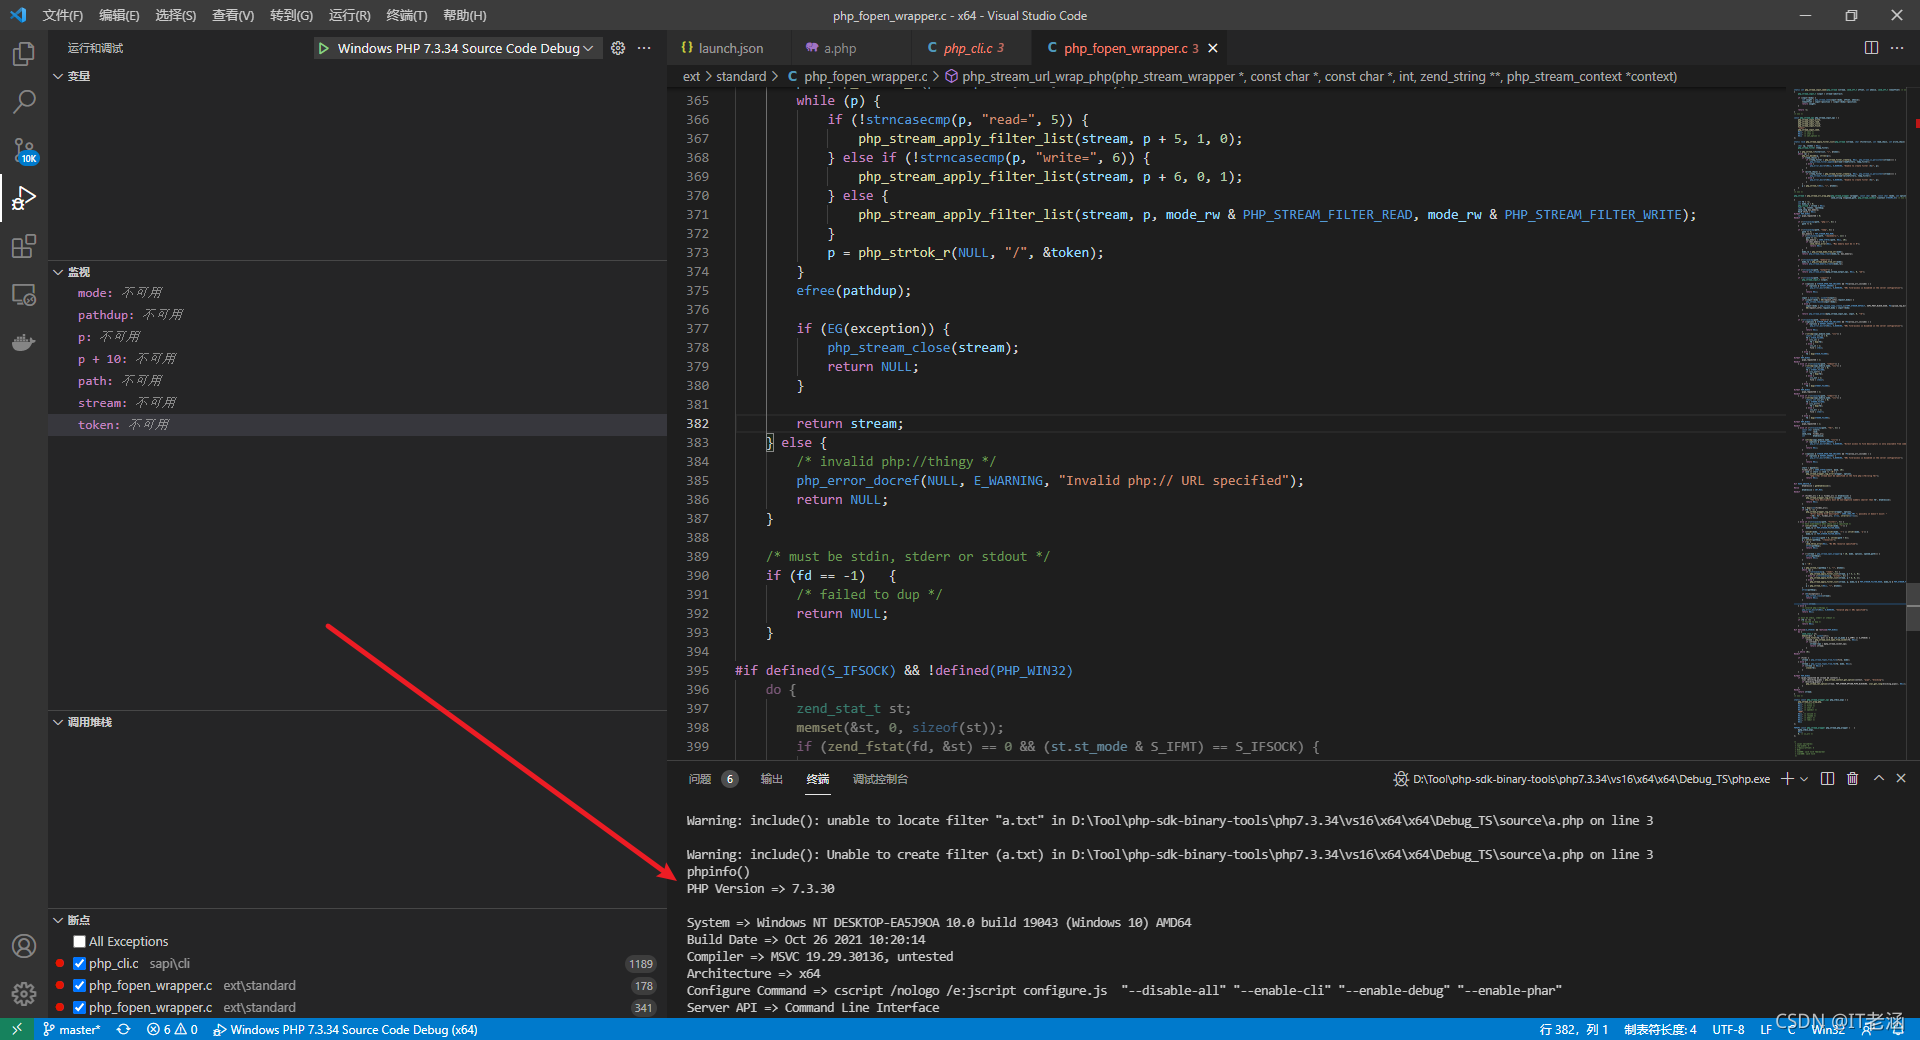Screen dimensions: 1920x1040
Task: Disable php_fopen_wrapper.c line 178 breakpoint checkbox
Action: pos(80,986)
